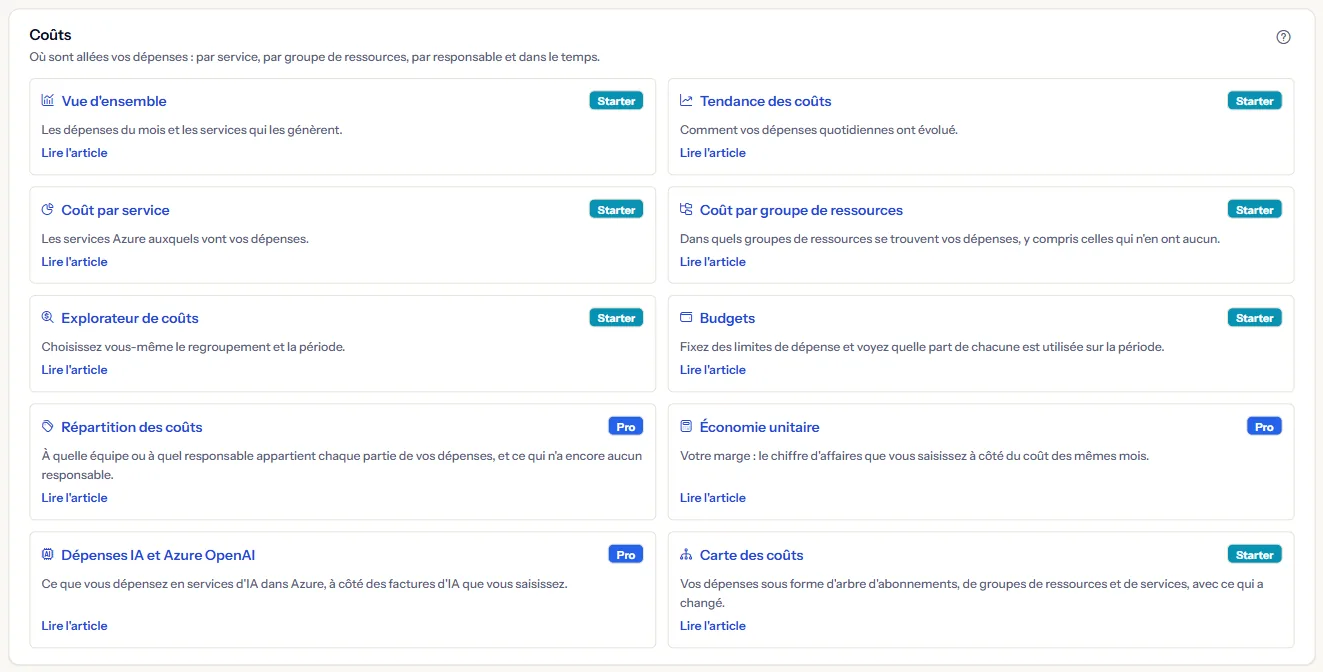The height and width of the screenshot is (672, 1323).
Task: Click the Explorateur de coûts magnifier icon
Action: click(x=48, y=318)
